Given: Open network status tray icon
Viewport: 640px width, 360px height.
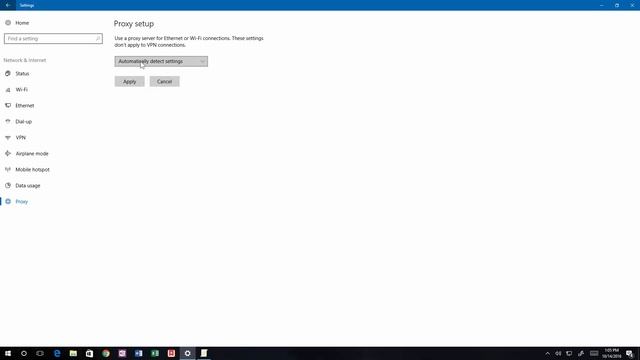Looking at the screenshot, I should [569, 353].
